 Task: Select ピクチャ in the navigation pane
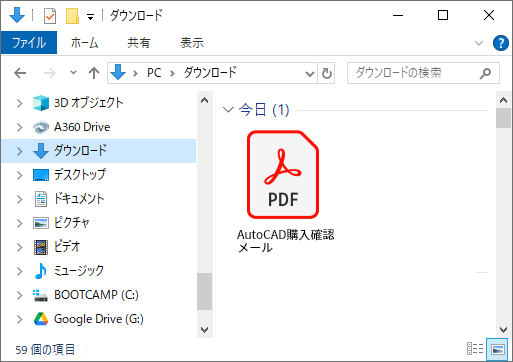pyautogui.click(x=71, y=223)
